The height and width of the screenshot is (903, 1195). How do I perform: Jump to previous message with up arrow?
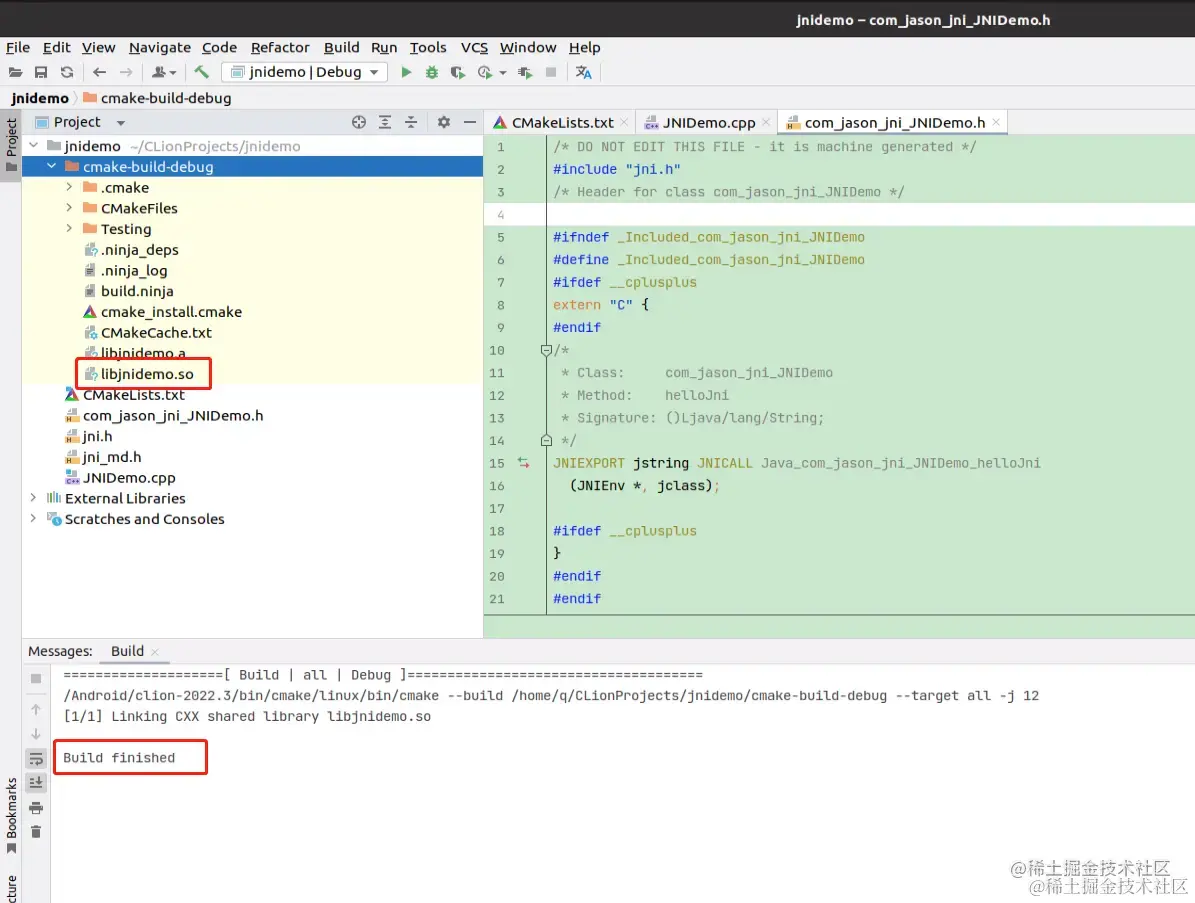coord(36,709)
